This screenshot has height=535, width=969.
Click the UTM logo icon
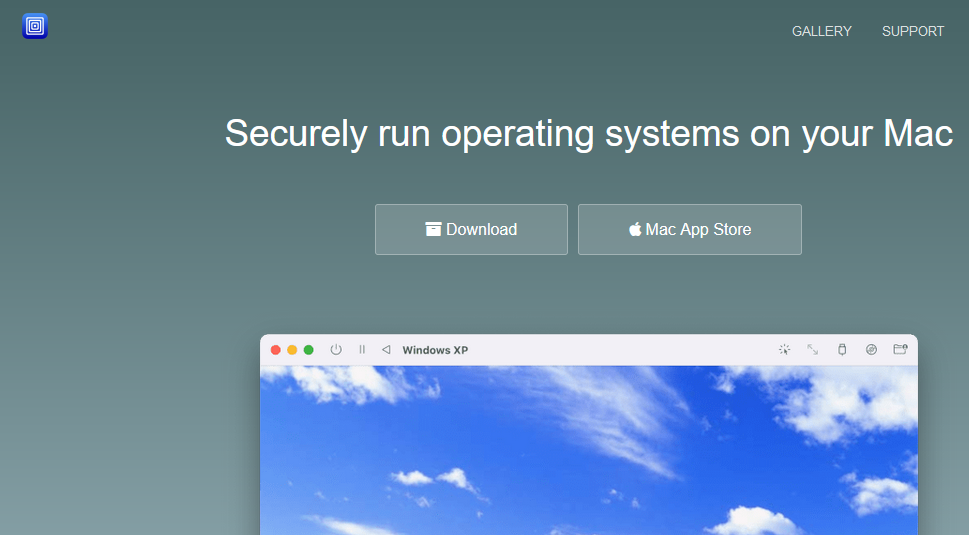click(x=35, y=26)
